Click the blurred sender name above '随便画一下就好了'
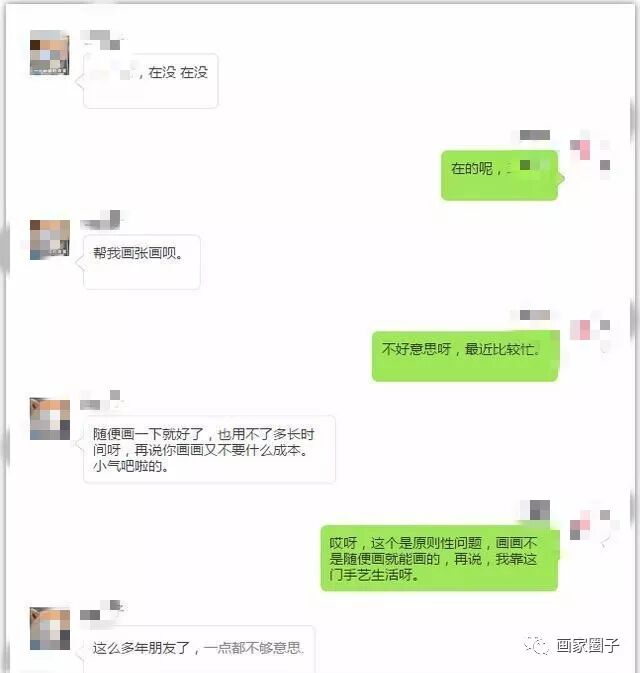The image size is (640, 673). pyautogui.click(x=101, y=400)
